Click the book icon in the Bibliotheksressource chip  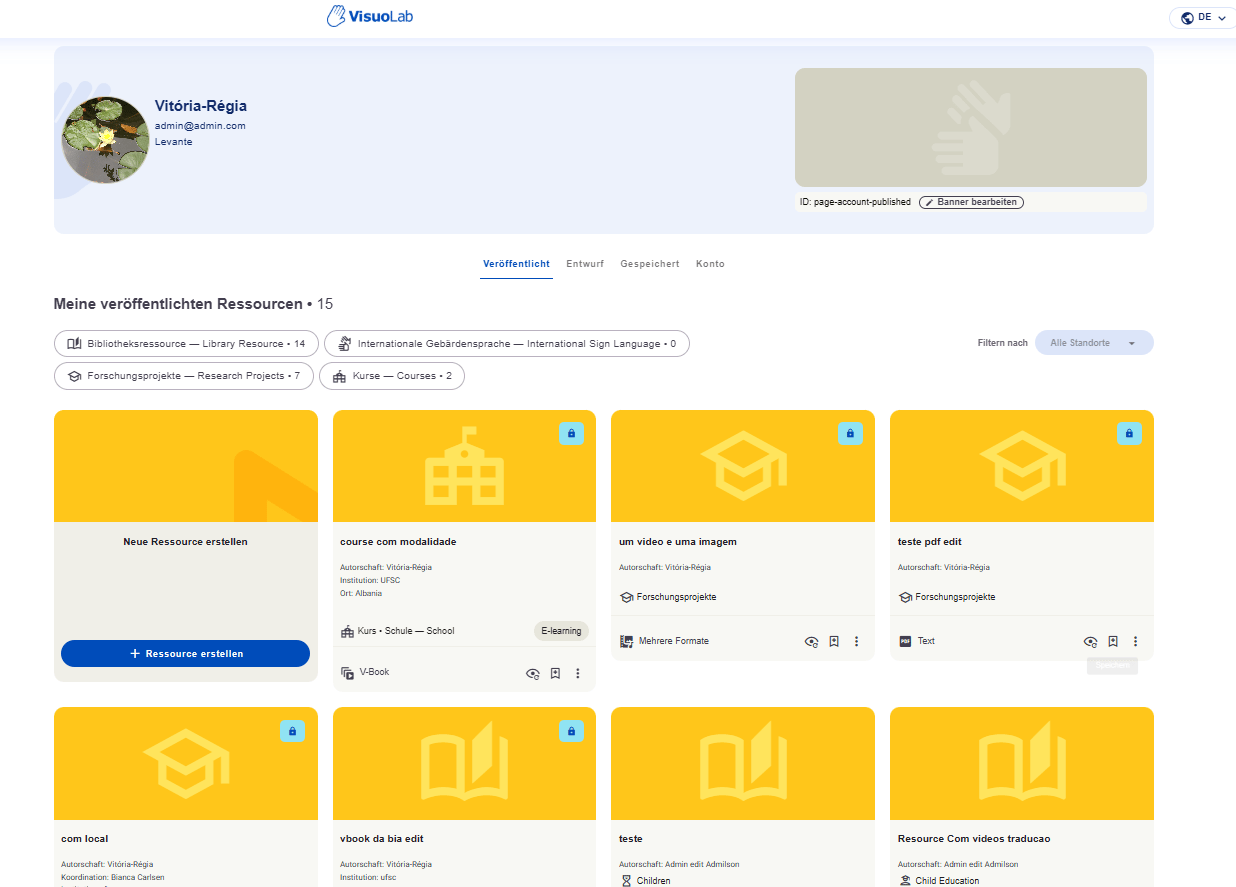pos(74,343)
